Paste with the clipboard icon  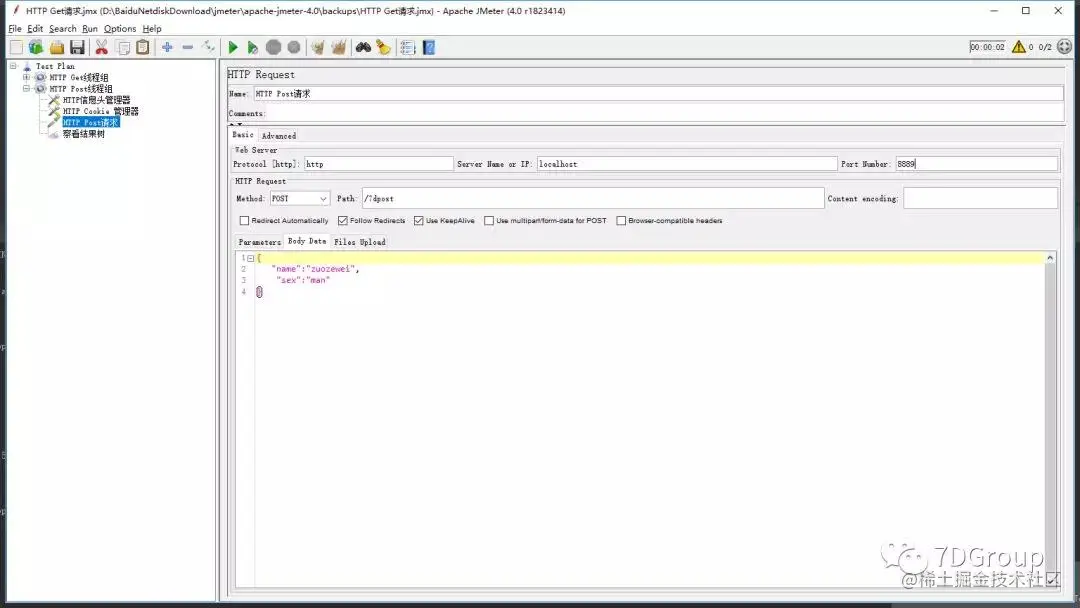point(143,48)
